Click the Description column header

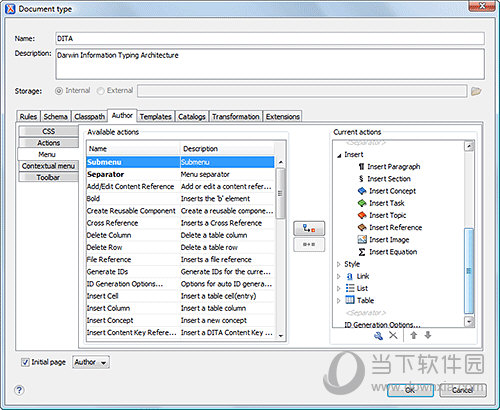click(x=227, y=149)
